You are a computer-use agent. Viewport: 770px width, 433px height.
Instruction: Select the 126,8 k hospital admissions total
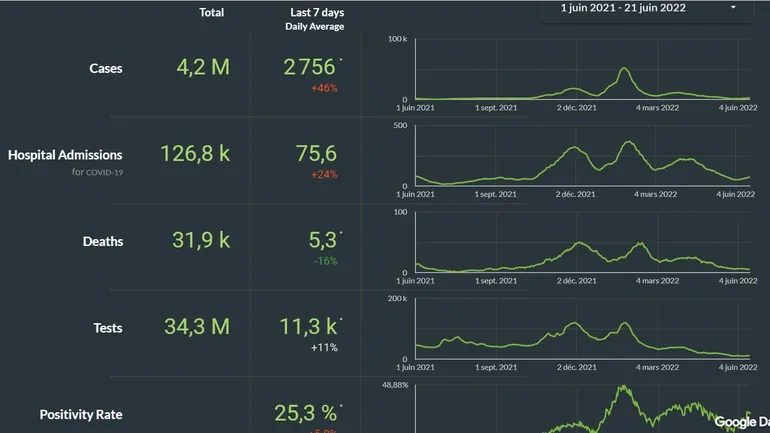coord(195,154)
